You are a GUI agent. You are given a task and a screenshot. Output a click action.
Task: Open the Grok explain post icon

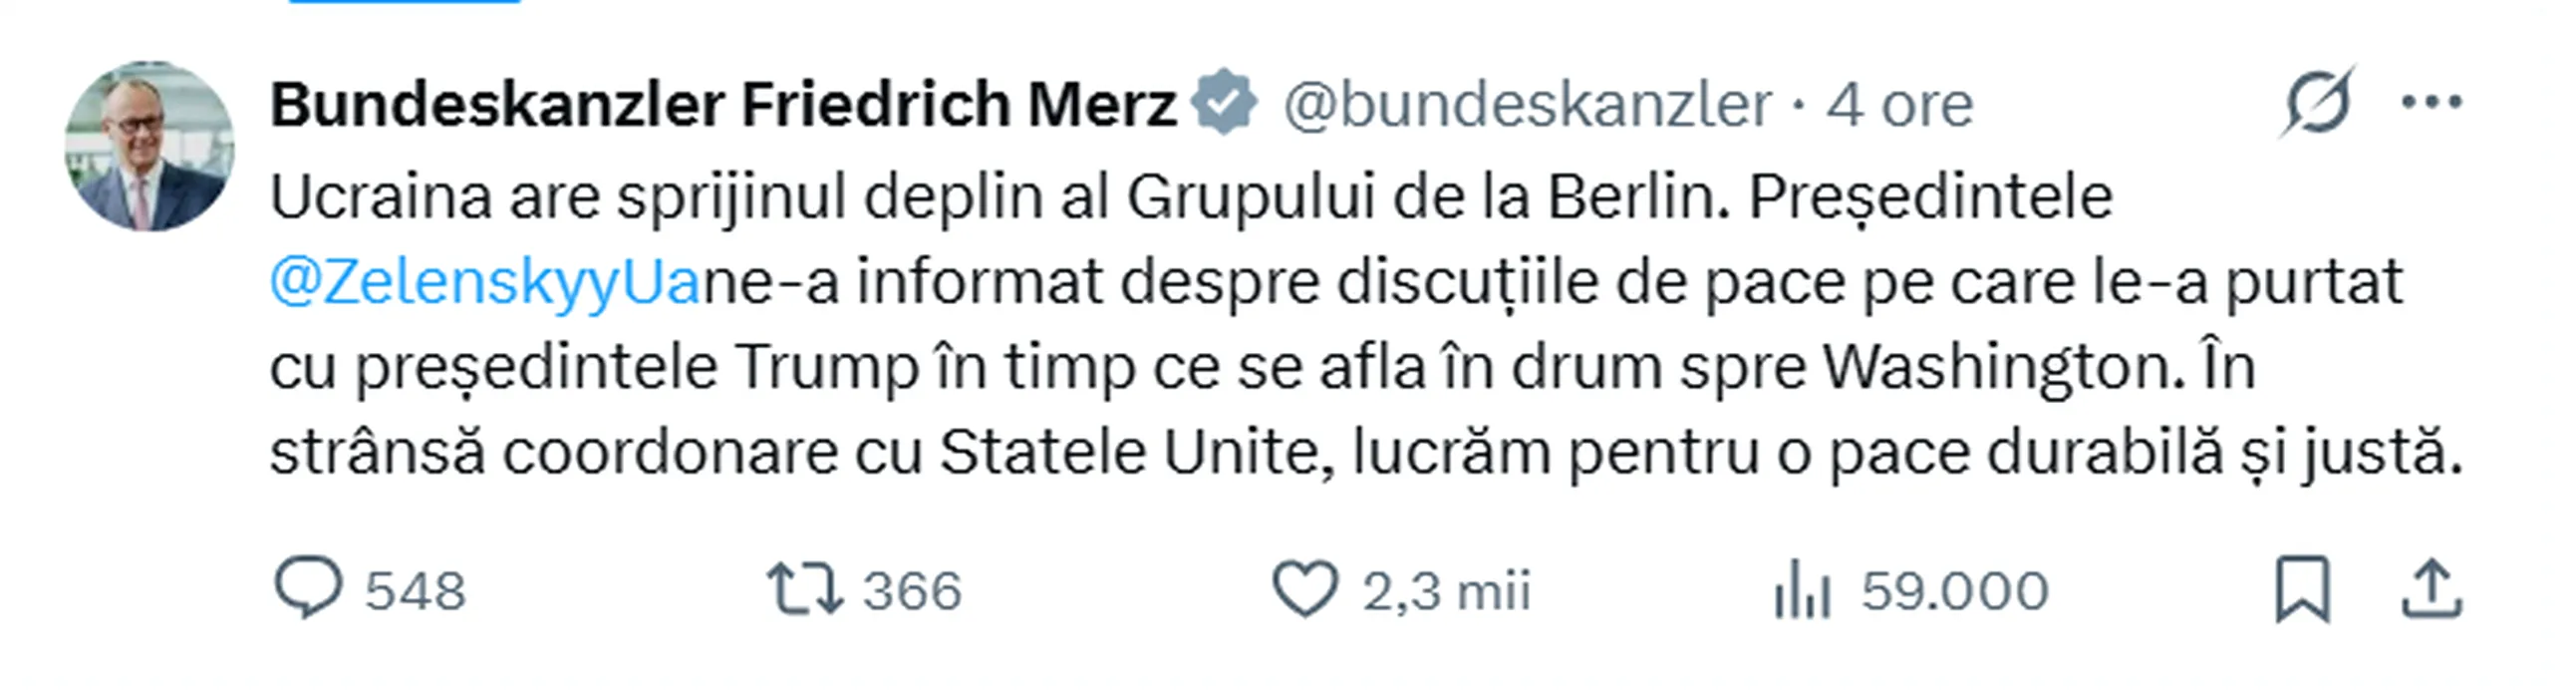tap(2317, 103)
